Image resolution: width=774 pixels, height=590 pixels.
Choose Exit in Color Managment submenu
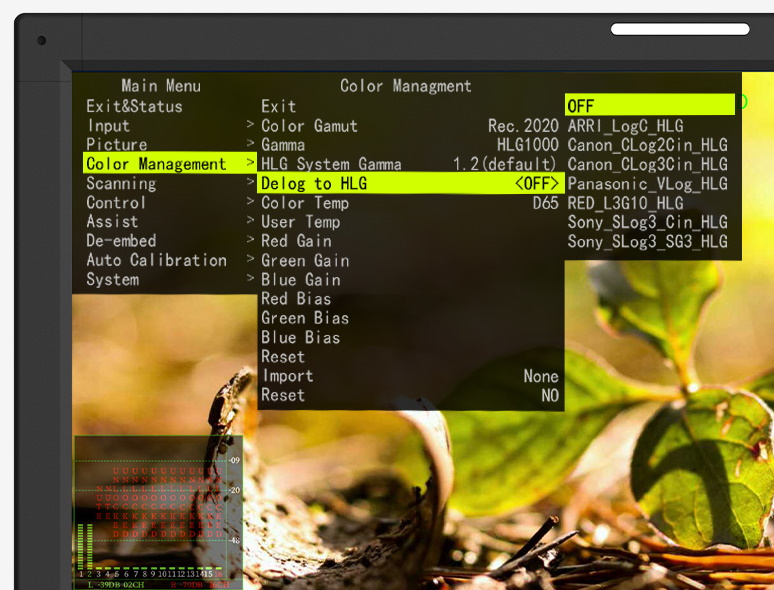(278, 107)
